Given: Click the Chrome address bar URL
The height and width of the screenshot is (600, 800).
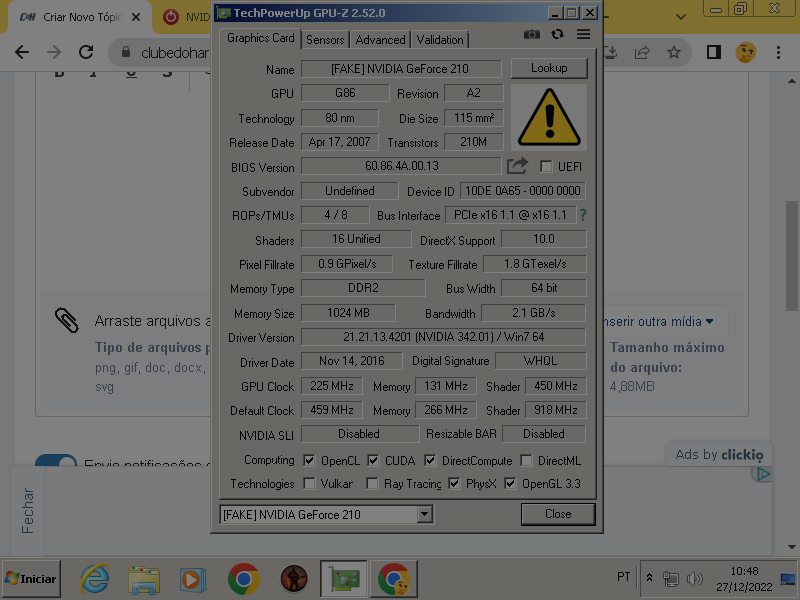Looking at the screenshot, I should click(x=174, y=53).
